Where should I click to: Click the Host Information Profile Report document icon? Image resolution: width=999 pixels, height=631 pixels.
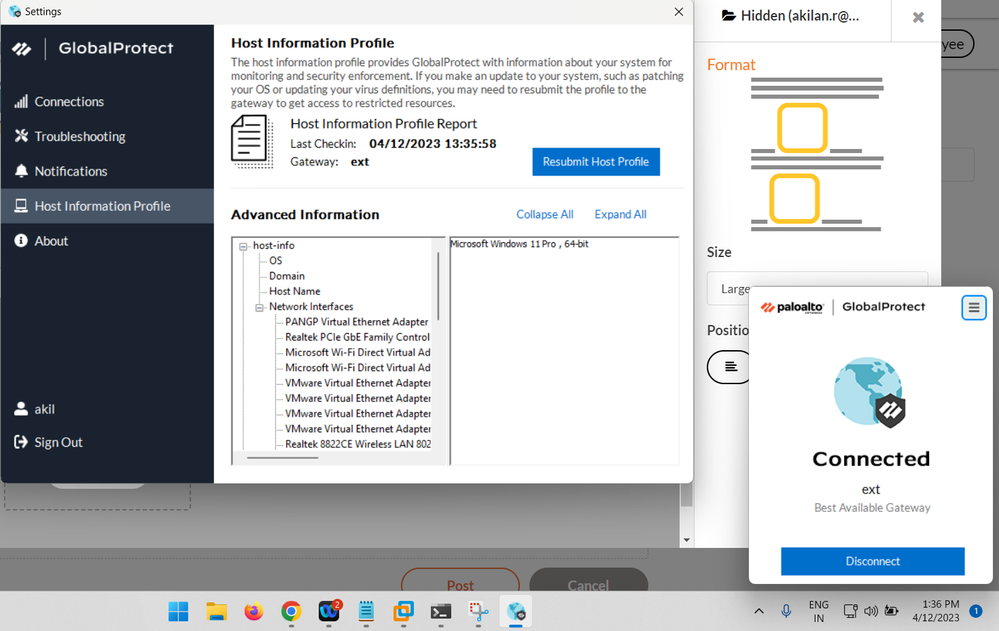point(252,141)
